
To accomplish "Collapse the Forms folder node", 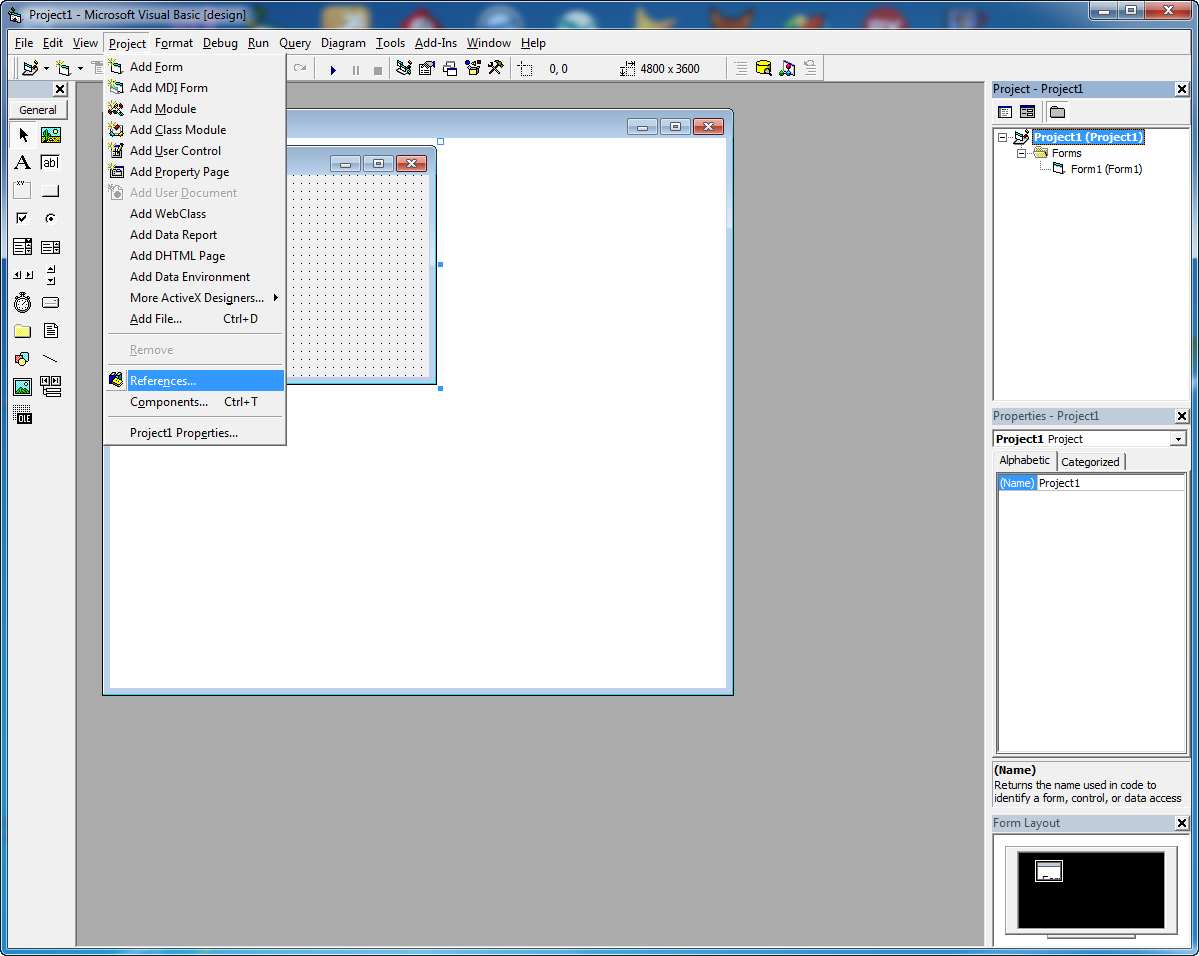I will 1021,153.
